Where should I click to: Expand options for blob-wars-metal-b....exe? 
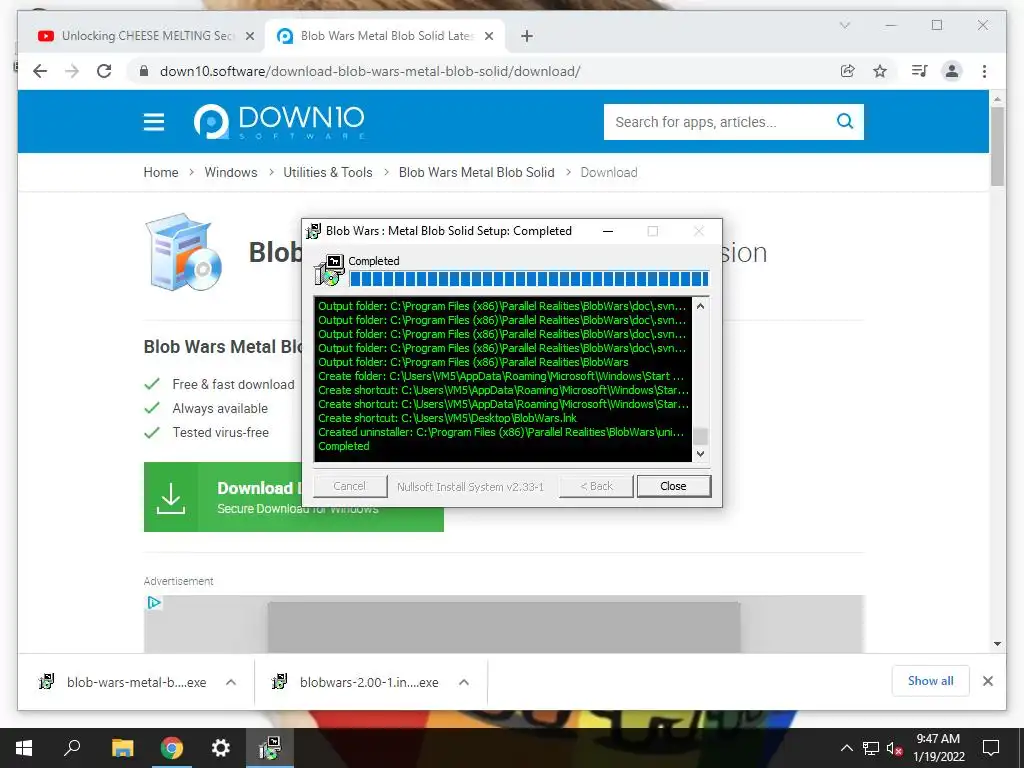pyautogui.click(x=231, y=682)
